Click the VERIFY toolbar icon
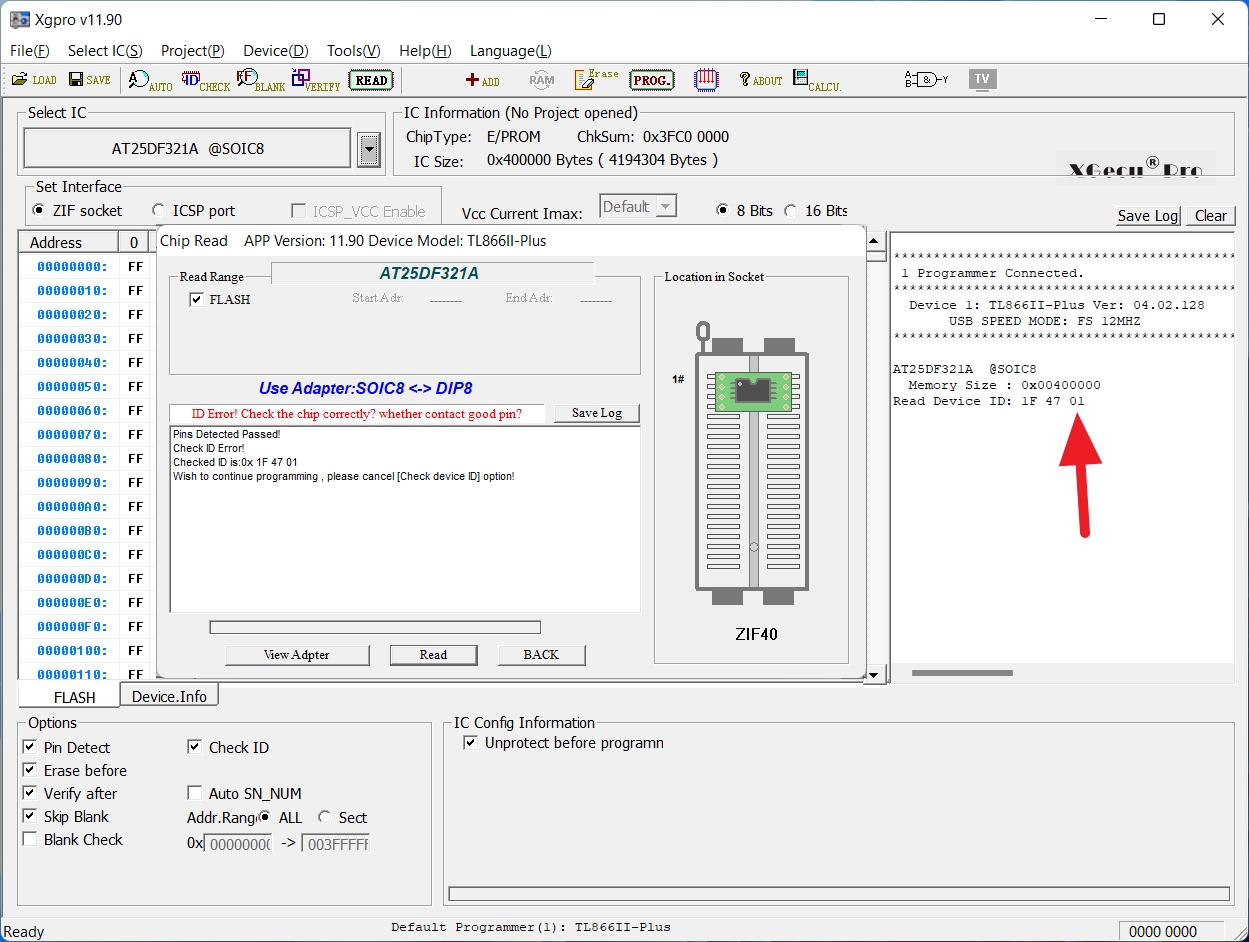Image resolution: width=1249 pixels, height=942 pixels. [315, 81]
